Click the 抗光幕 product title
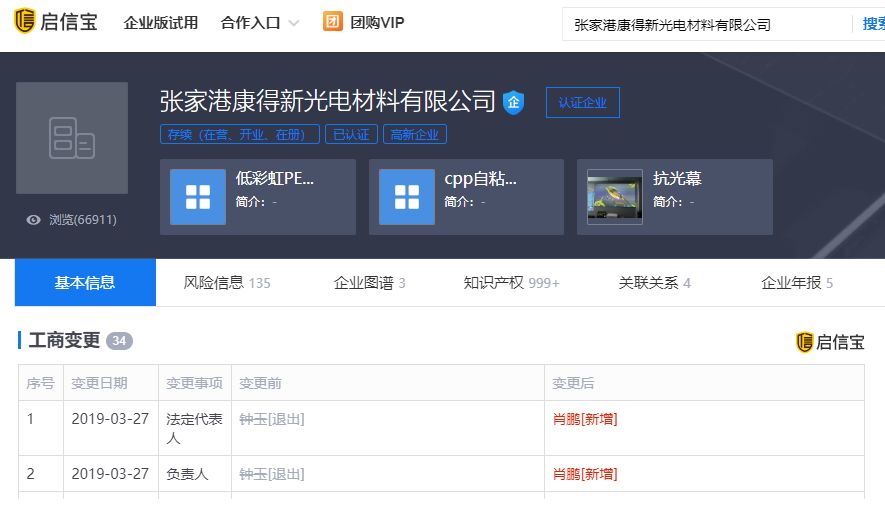 [x=677, y=178]
